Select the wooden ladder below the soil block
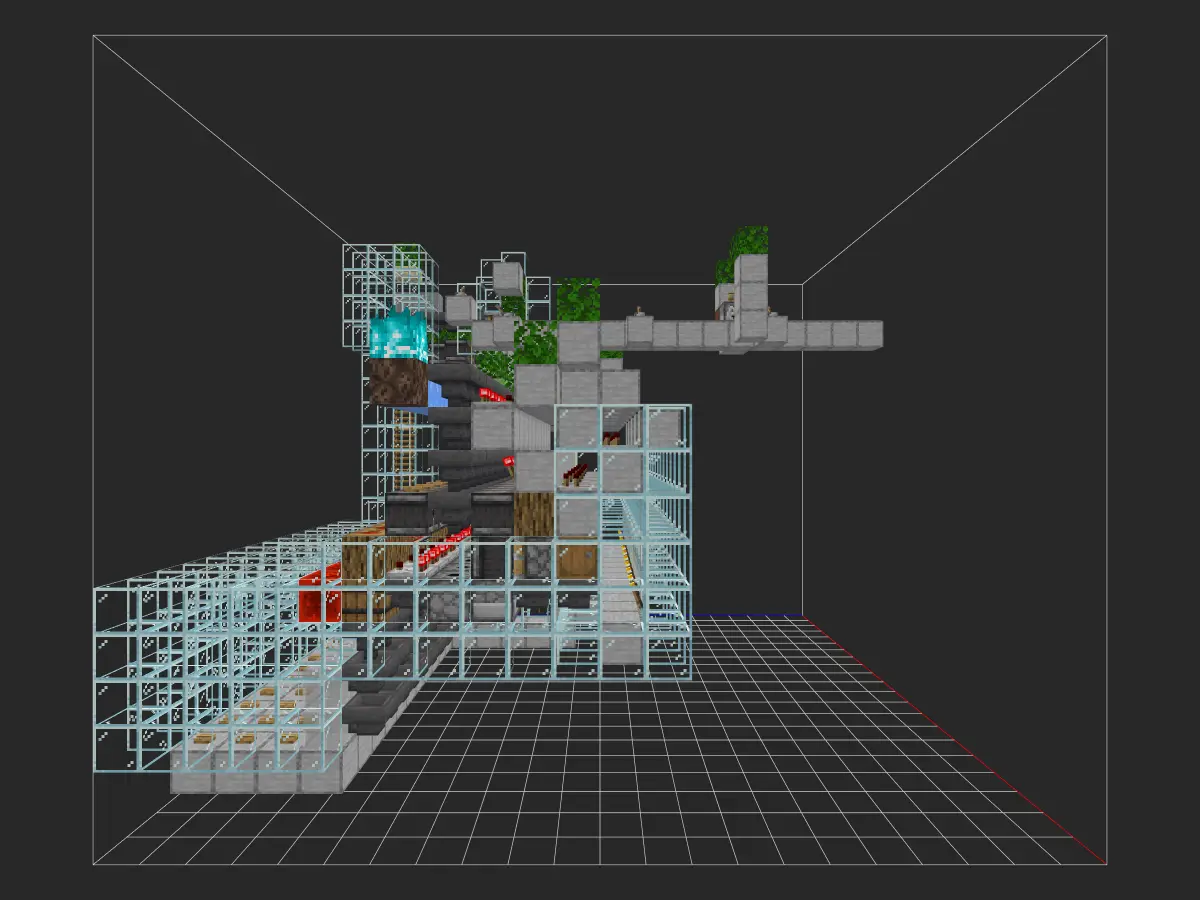This screenshot has height=900, width=1200. (404, 448)
